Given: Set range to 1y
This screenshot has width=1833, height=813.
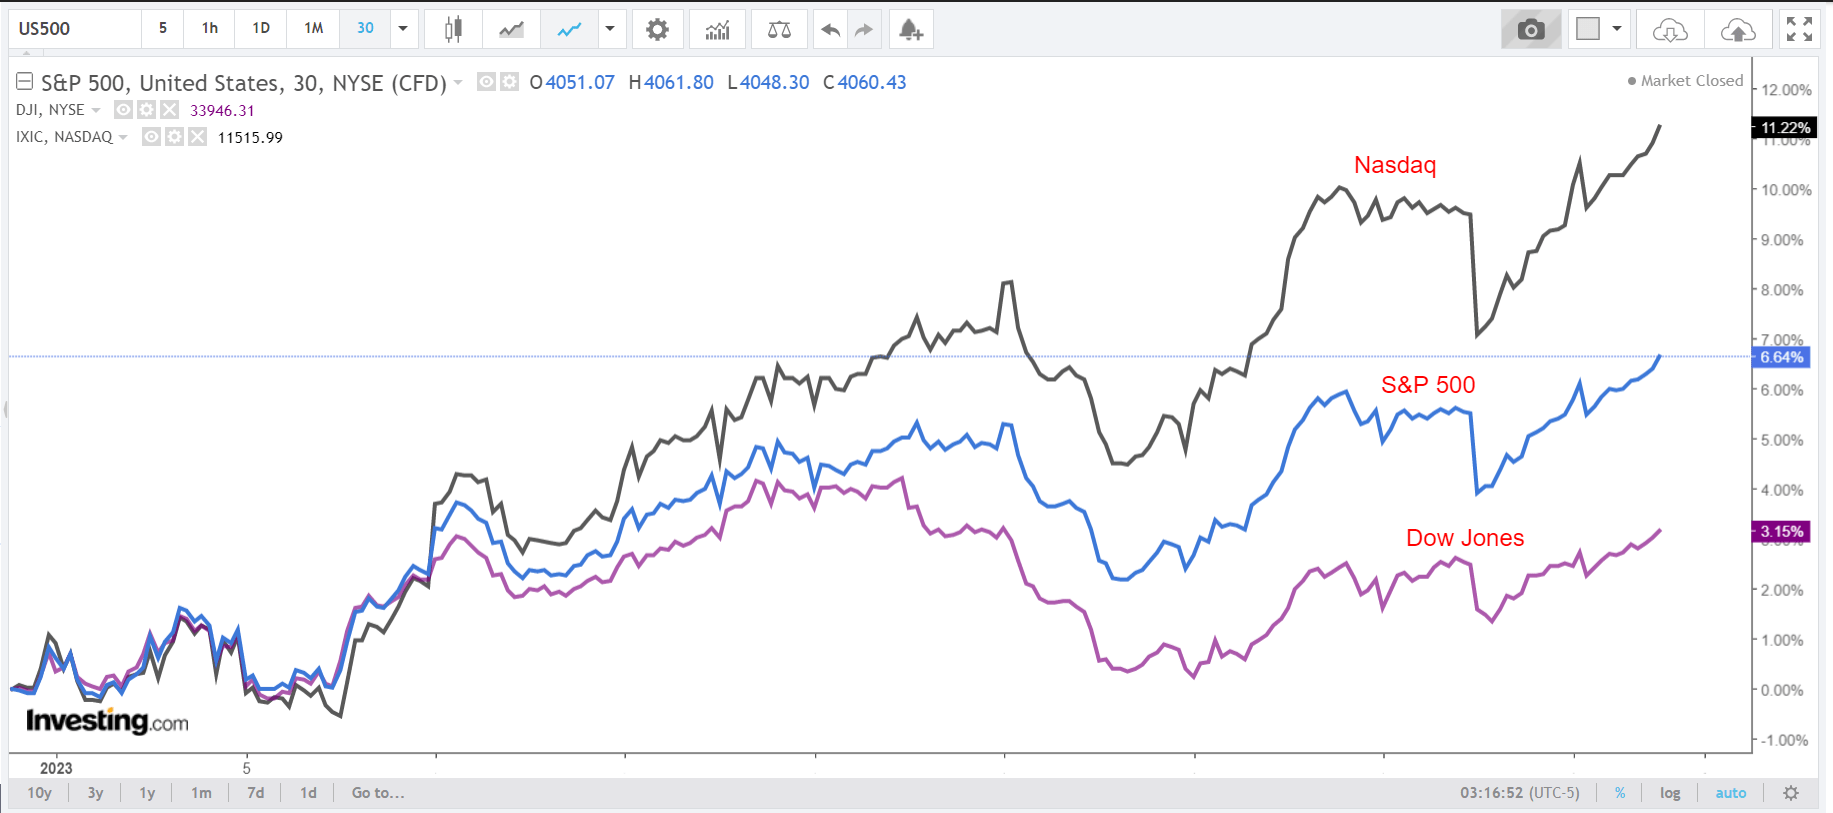Looking at the screenshot, I should (147, 793).
